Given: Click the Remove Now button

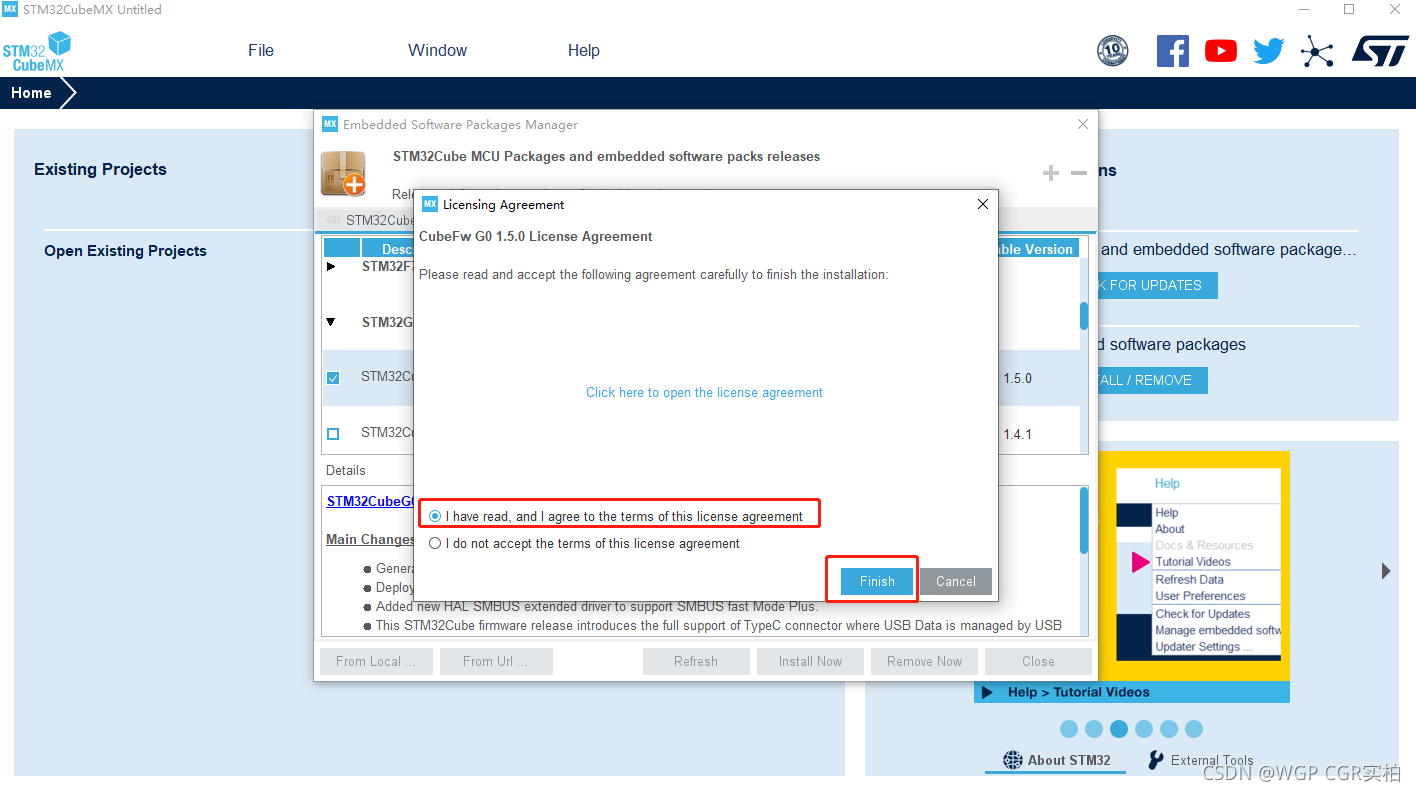Looking at the screenshot, I should click(x=924, y=661).
